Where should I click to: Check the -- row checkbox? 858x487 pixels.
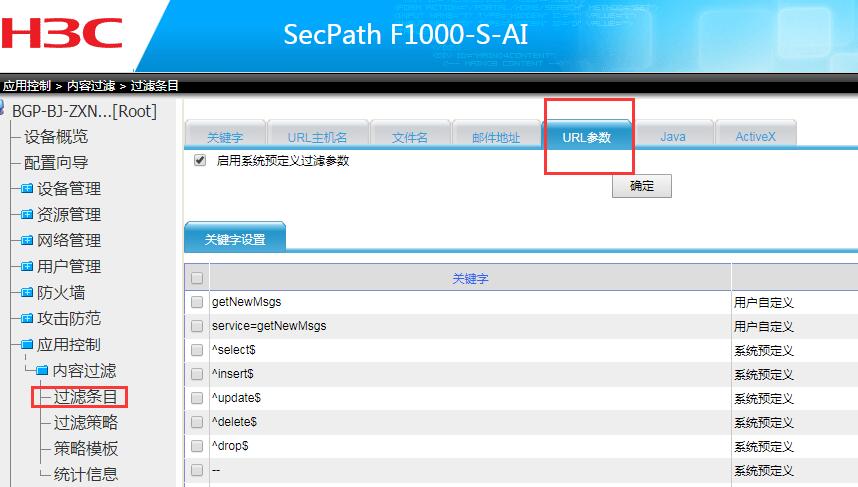pyautogui.click(x=197, y=471)
